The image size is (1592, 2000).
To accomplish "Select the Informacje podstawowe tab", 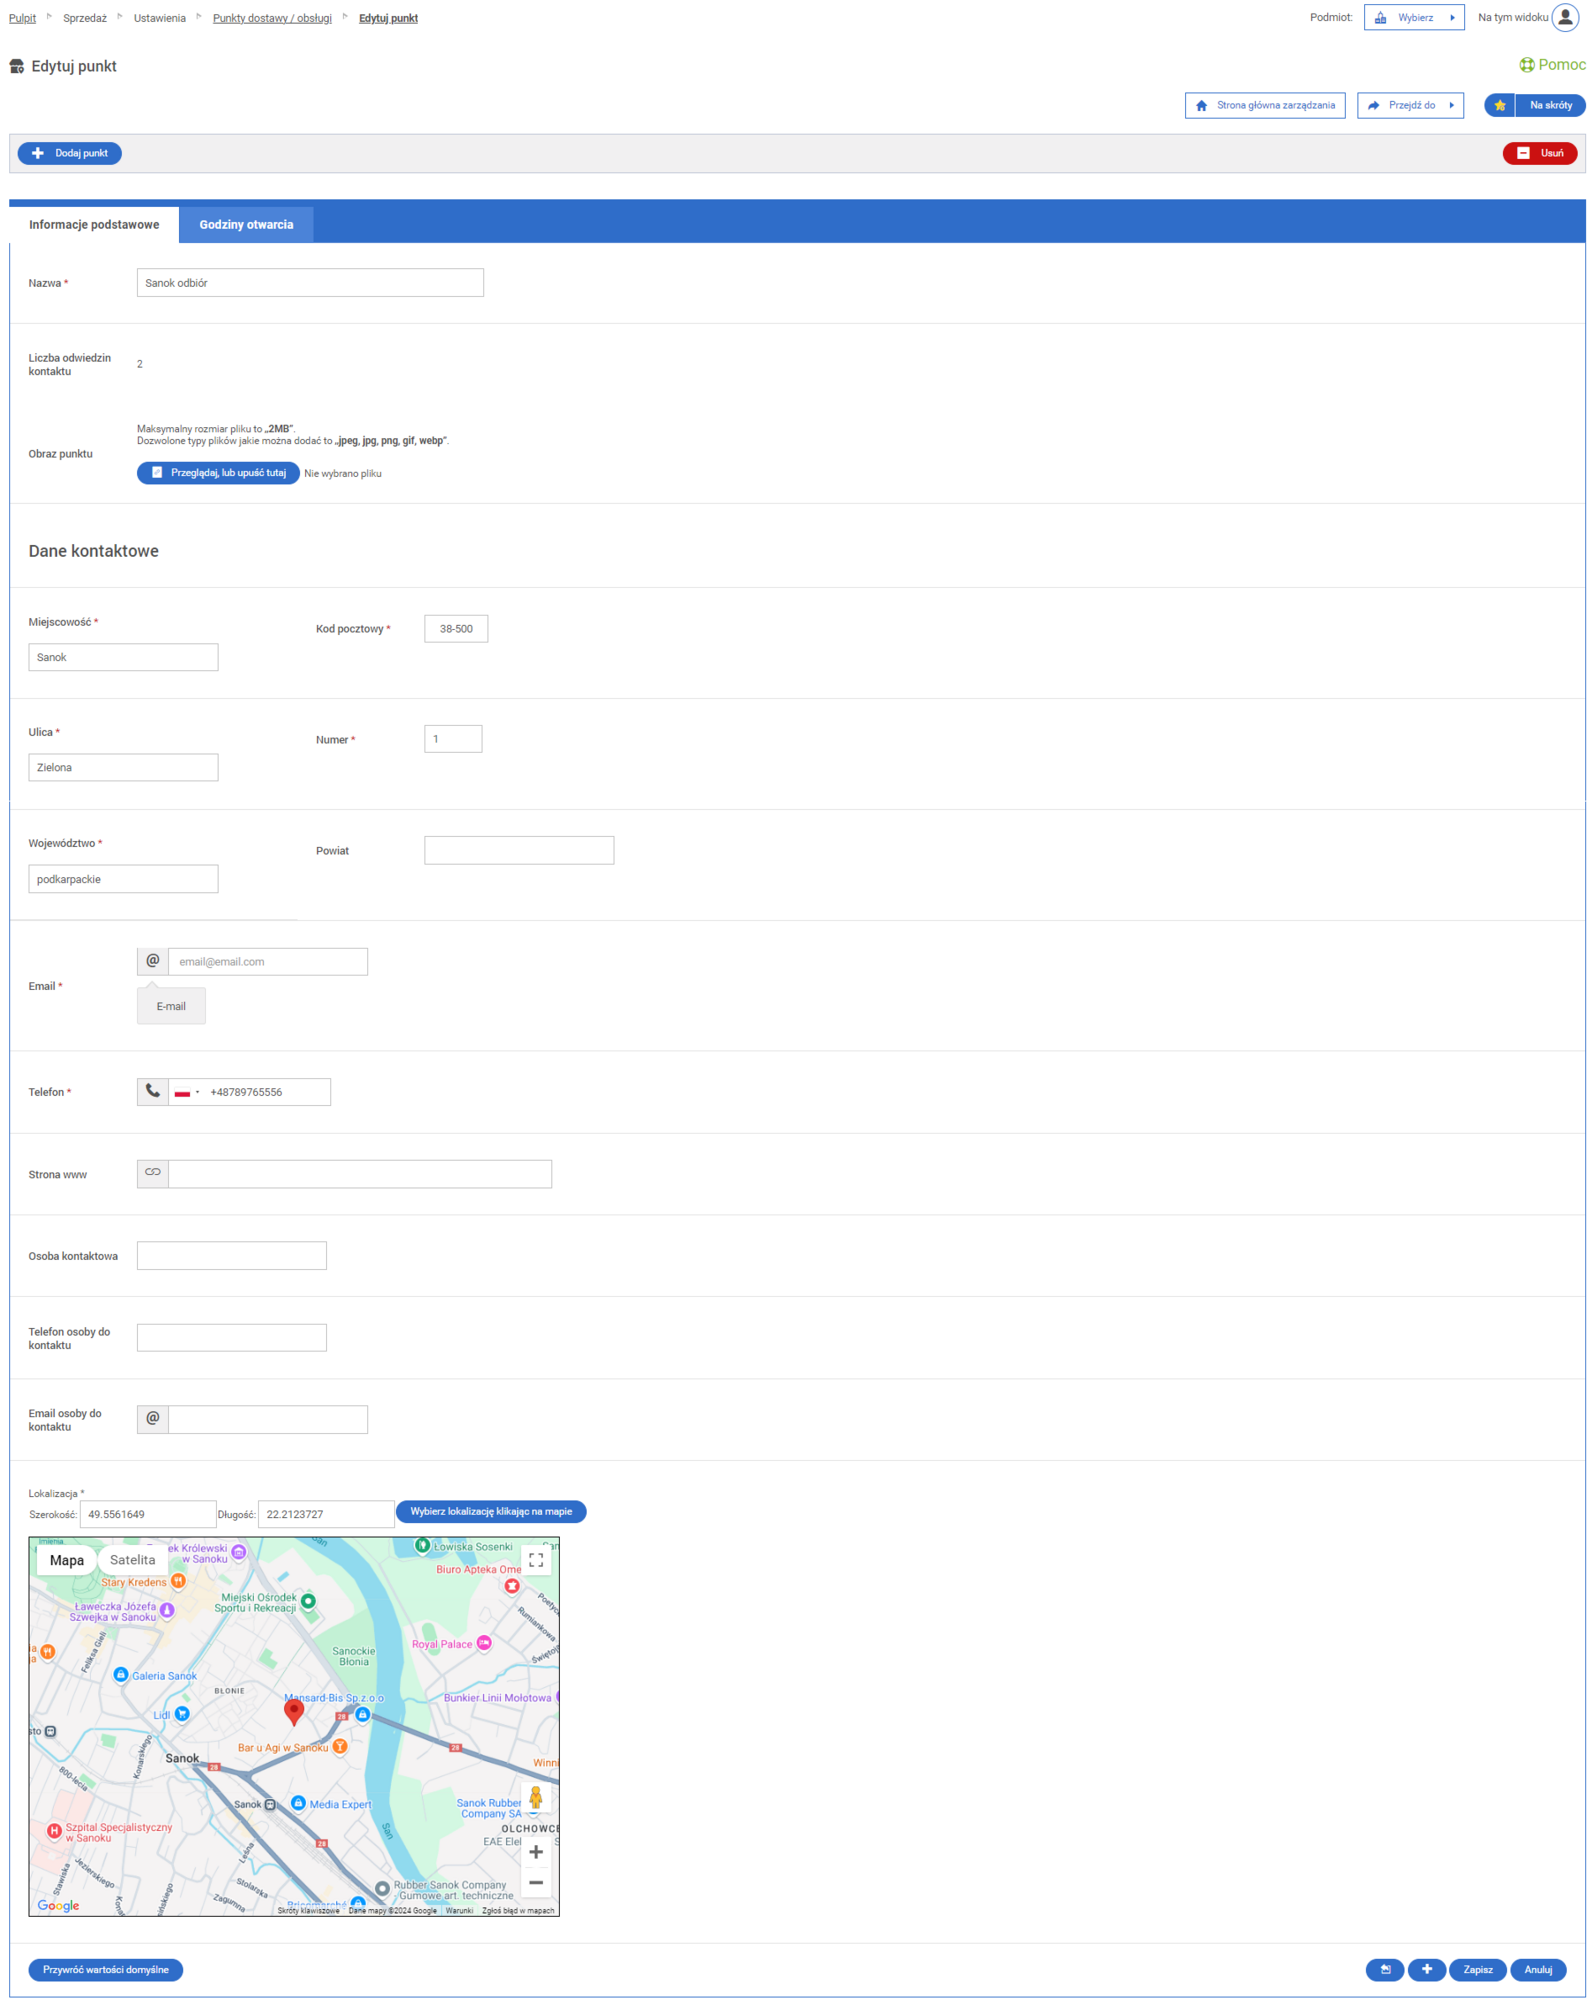I will [94, 225].
